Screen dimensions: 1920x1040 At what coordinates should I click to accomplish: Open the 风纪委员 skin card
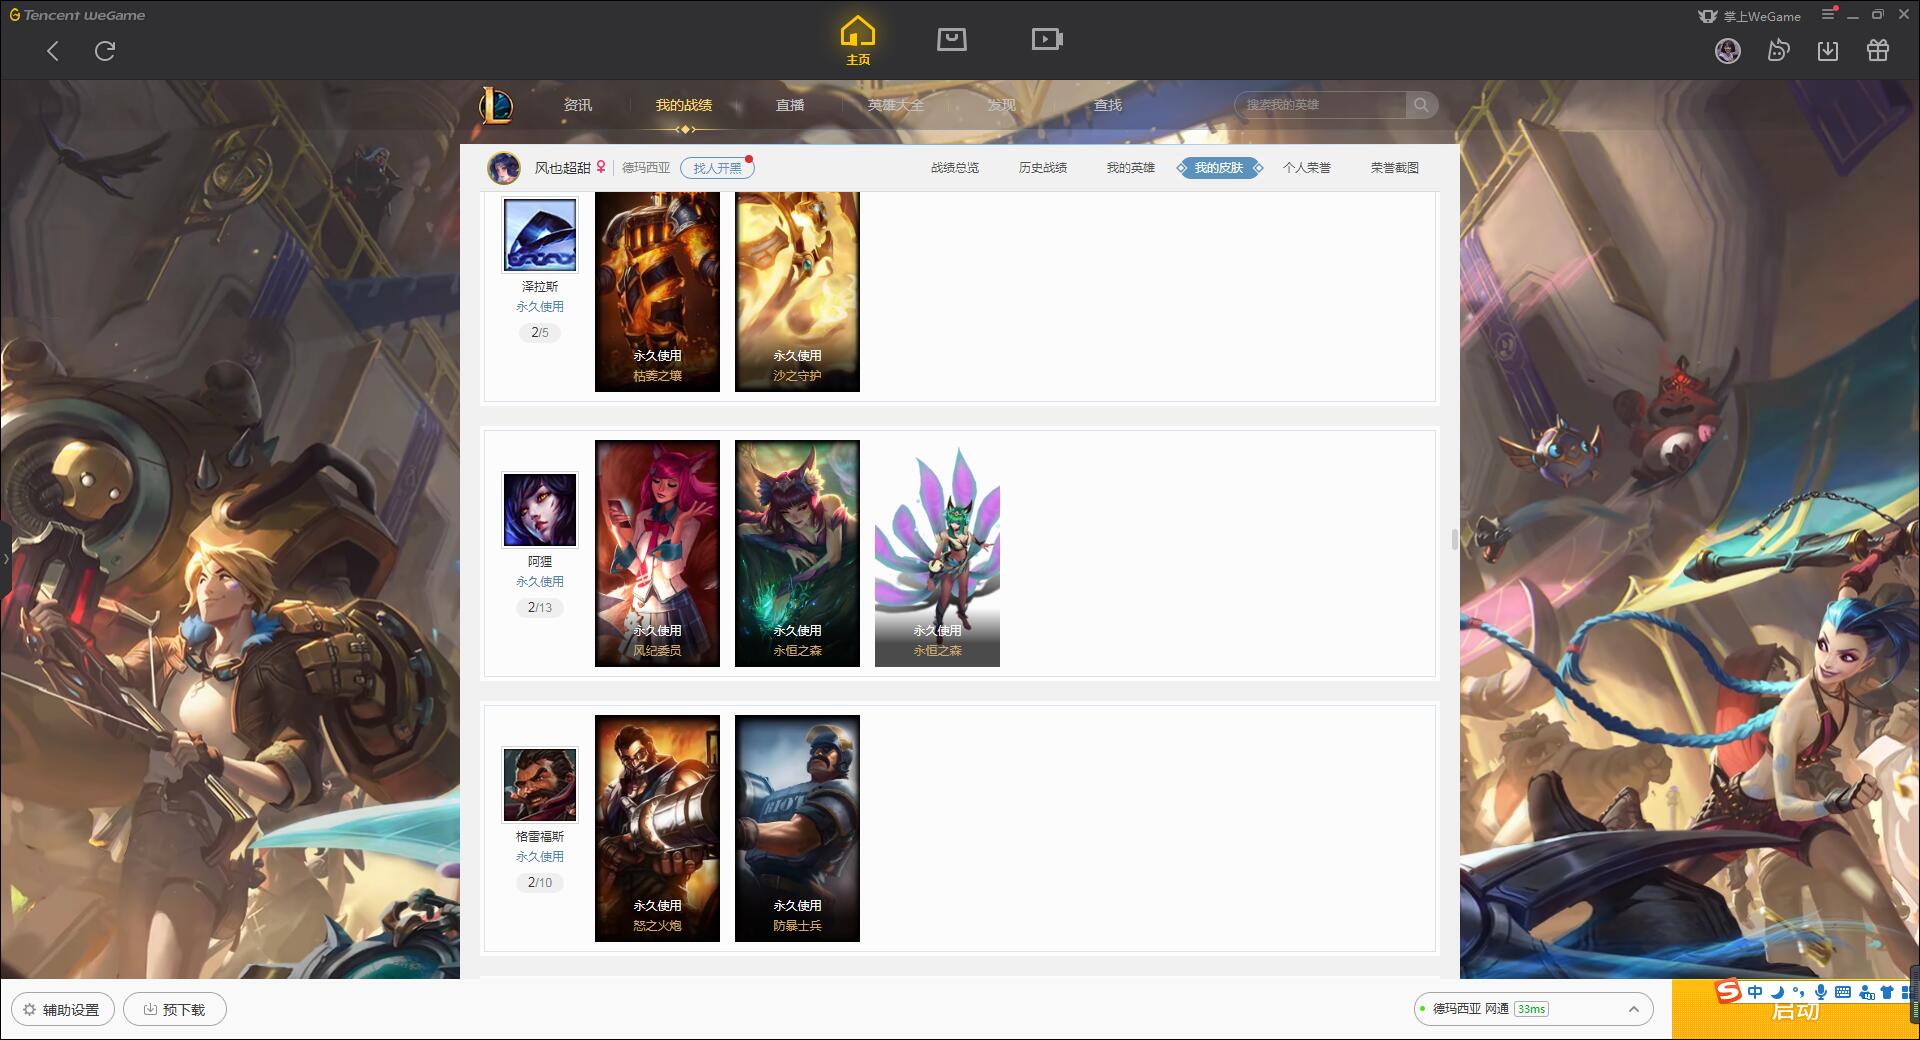(657, 553)
